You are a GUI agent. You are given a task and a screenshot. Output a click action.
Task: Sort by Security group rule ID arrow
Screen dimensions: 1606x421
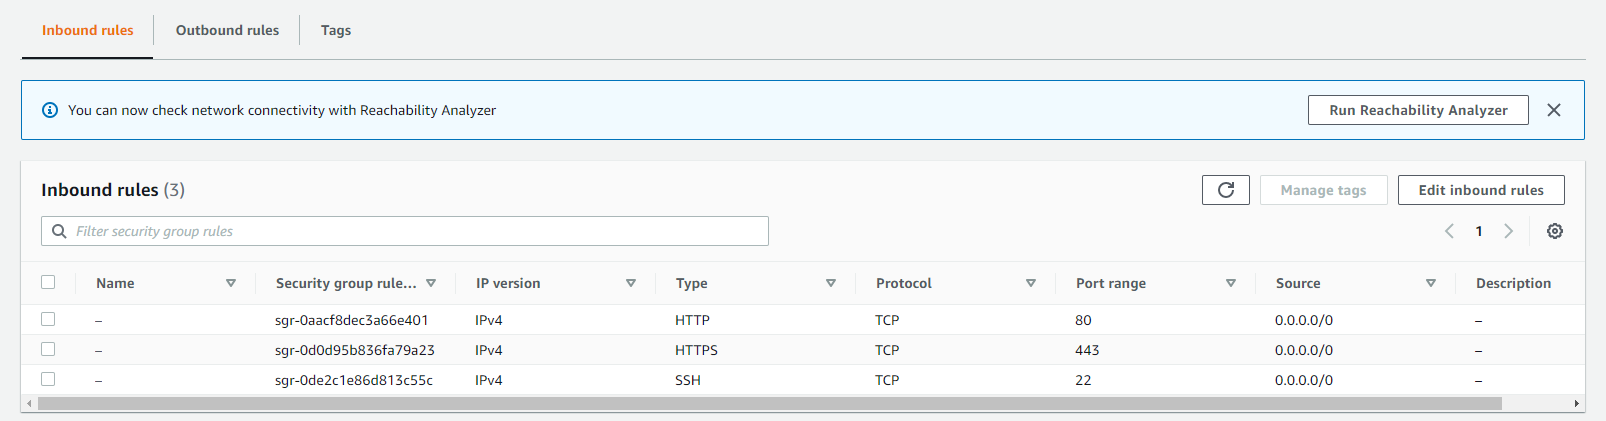click(x=431, y=283)
